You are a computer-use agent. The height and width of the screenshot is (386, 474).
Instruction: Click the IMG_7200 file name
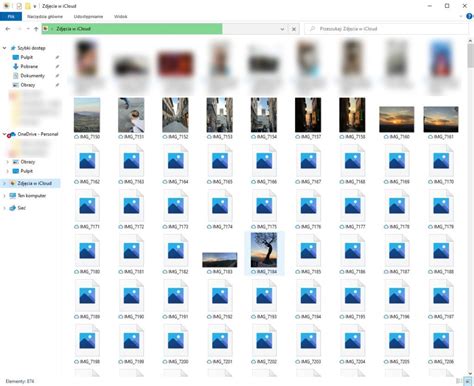[178, 362]
